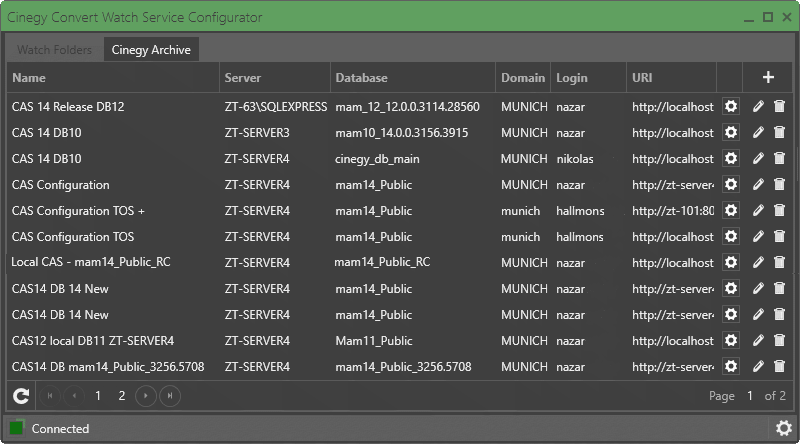
Task: Delete the CAS Configuration TOS + entry
Action: tap(779, 210)
